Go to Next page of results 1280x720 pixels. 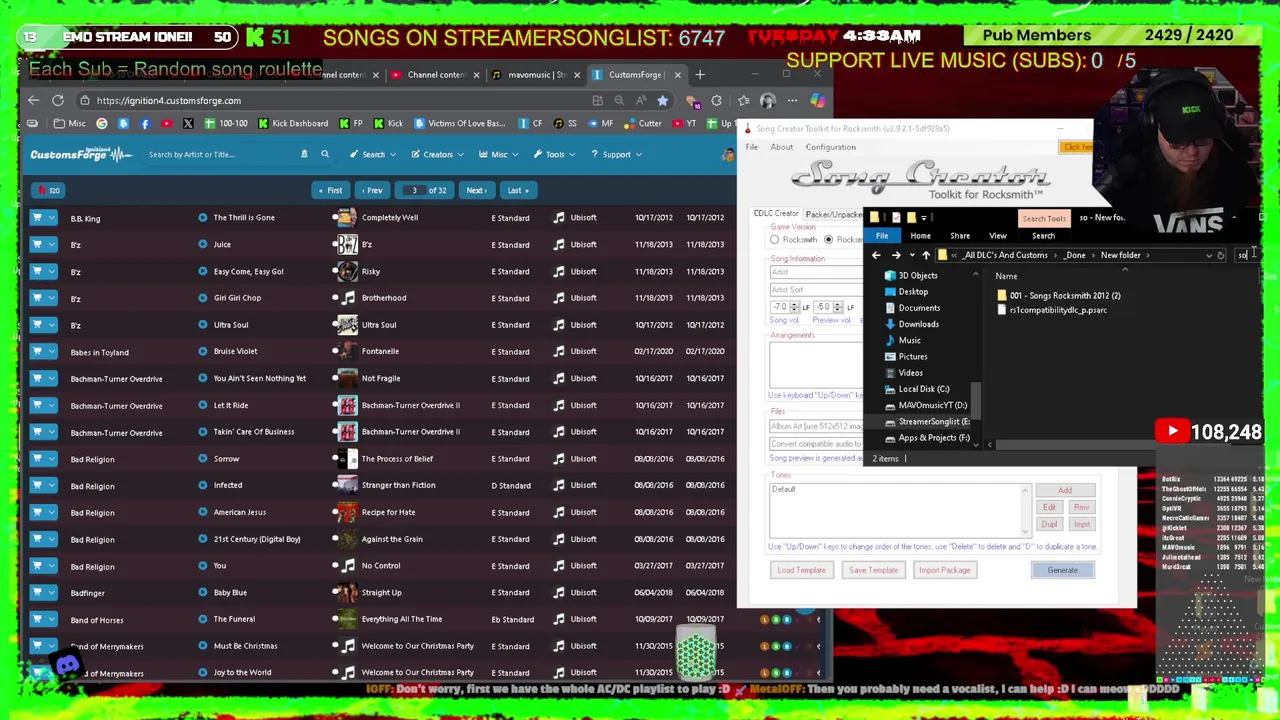pyautogui.click(x=478, y=190)
